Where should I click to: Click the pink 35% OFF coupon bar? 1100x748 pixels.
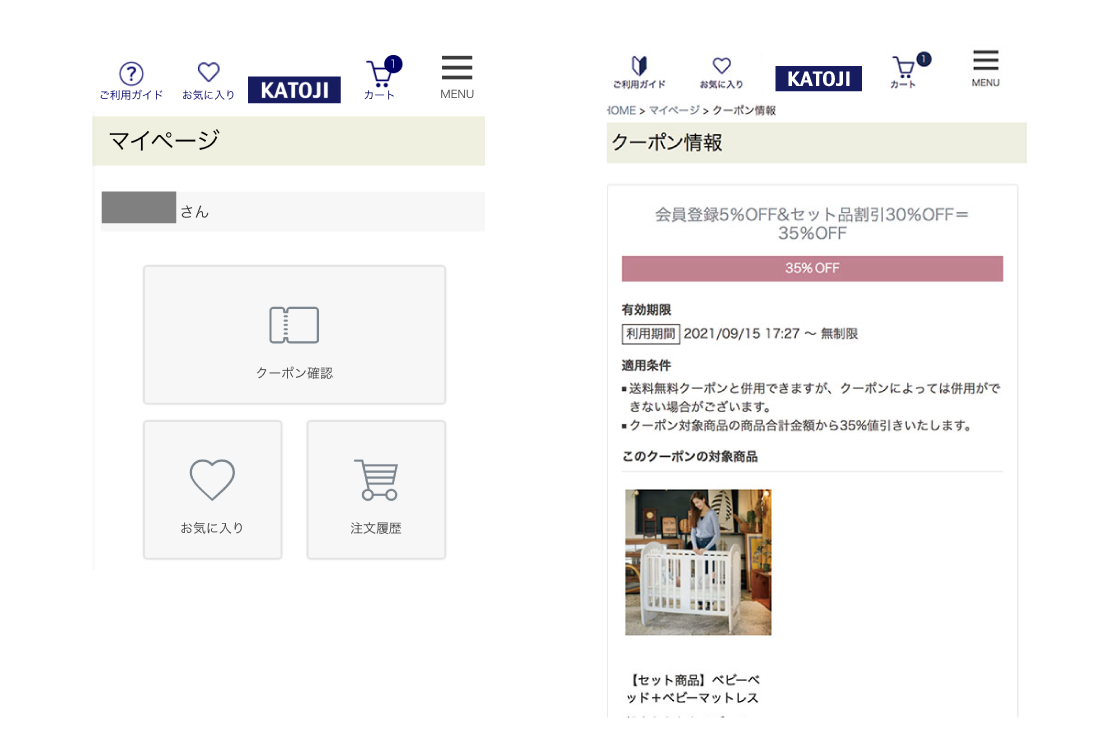pos(812,269)
